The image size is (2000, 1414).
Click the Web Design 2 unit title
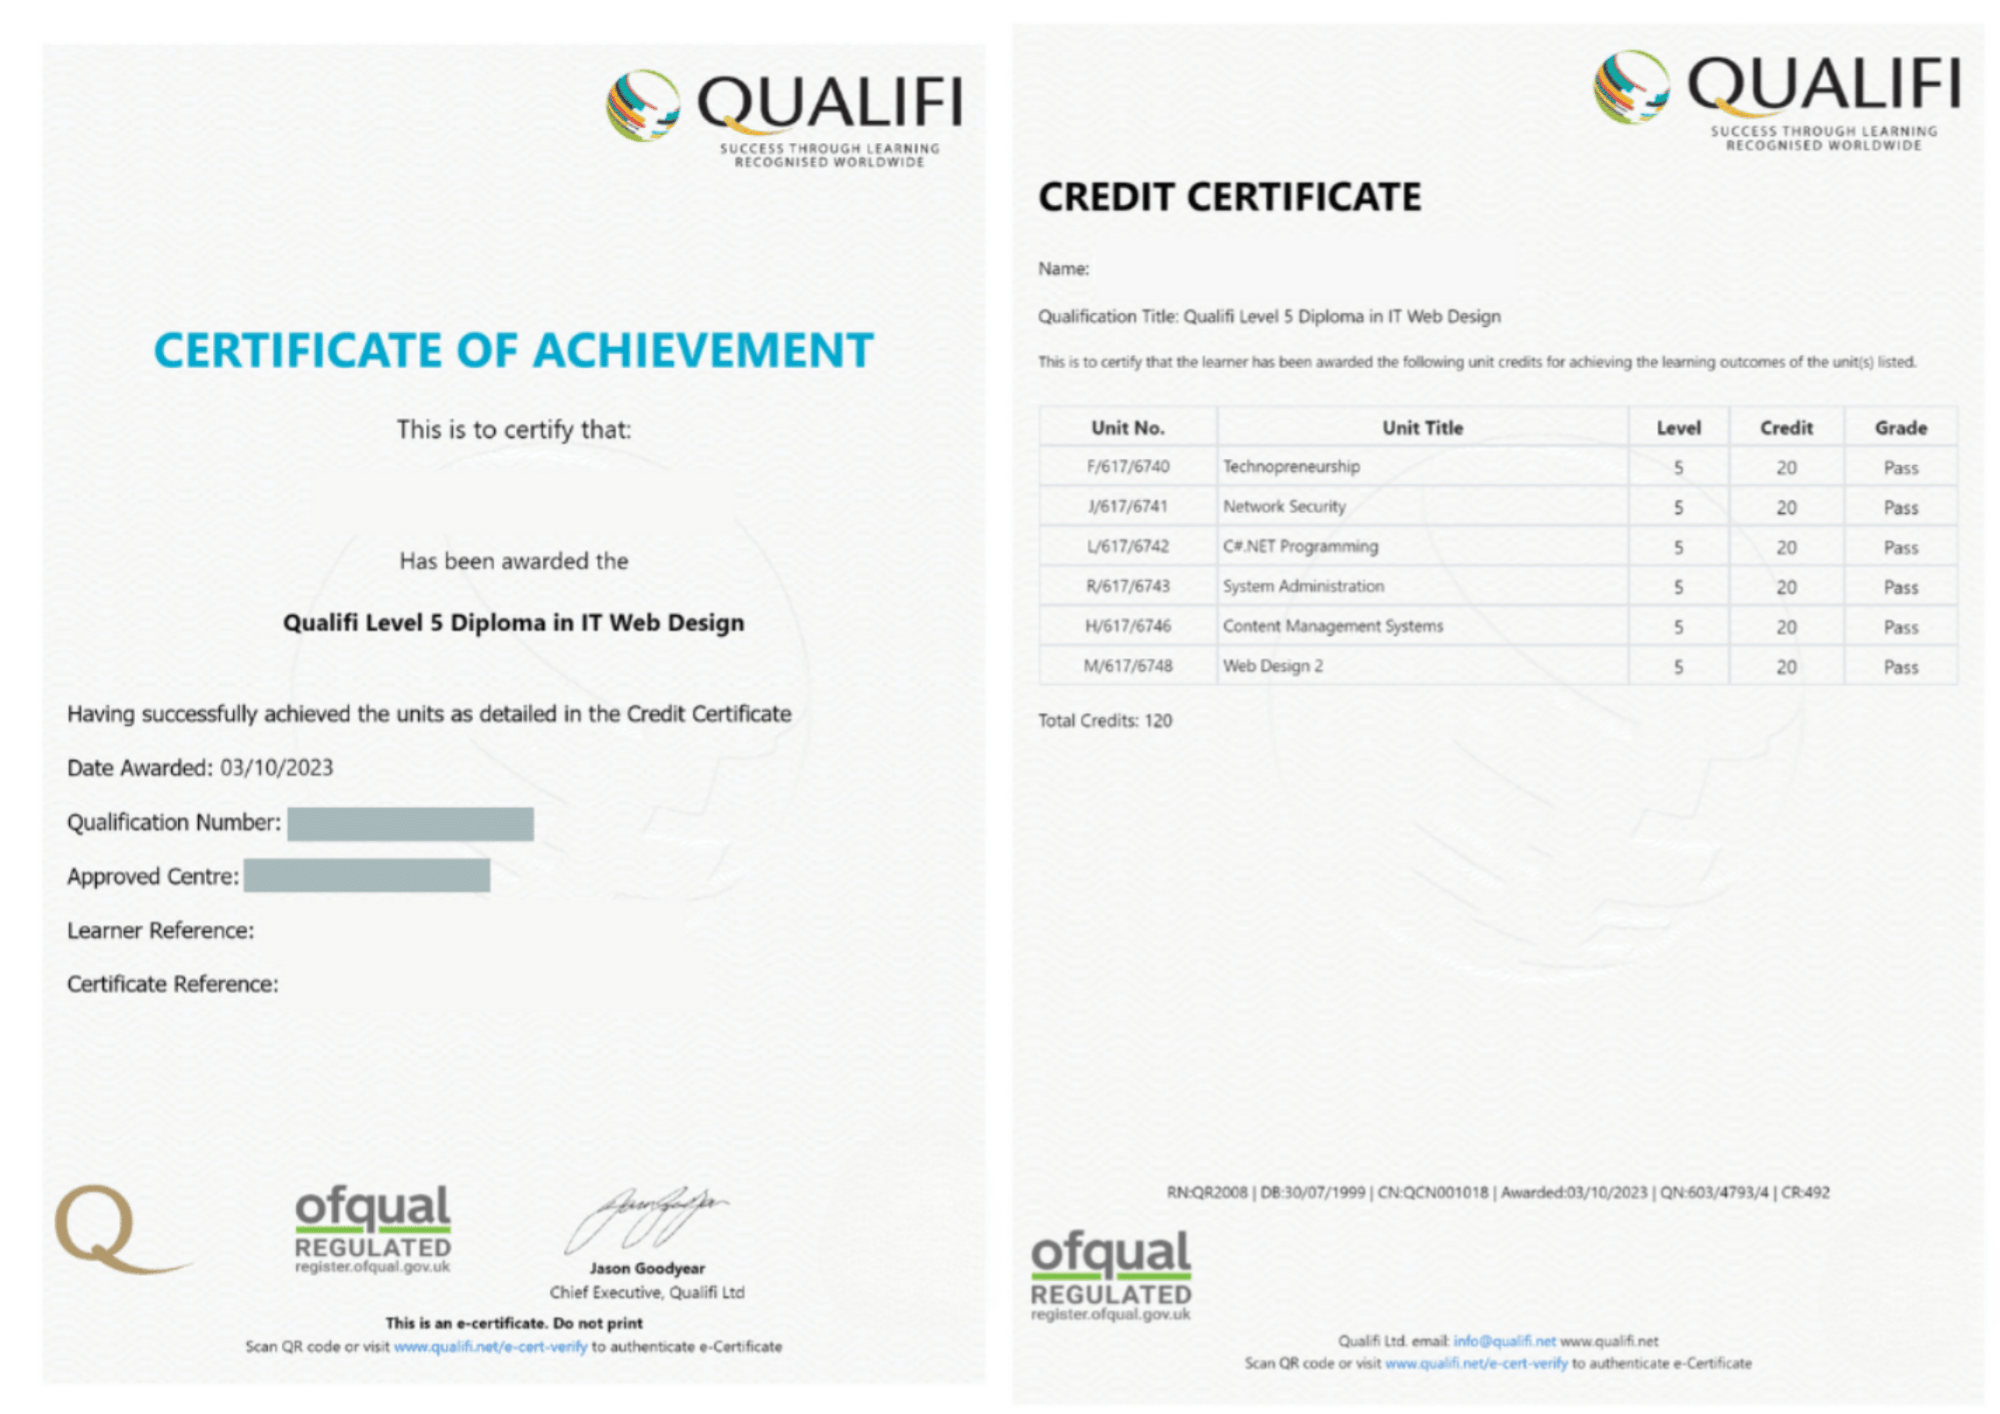click(x=1272, y=666)
